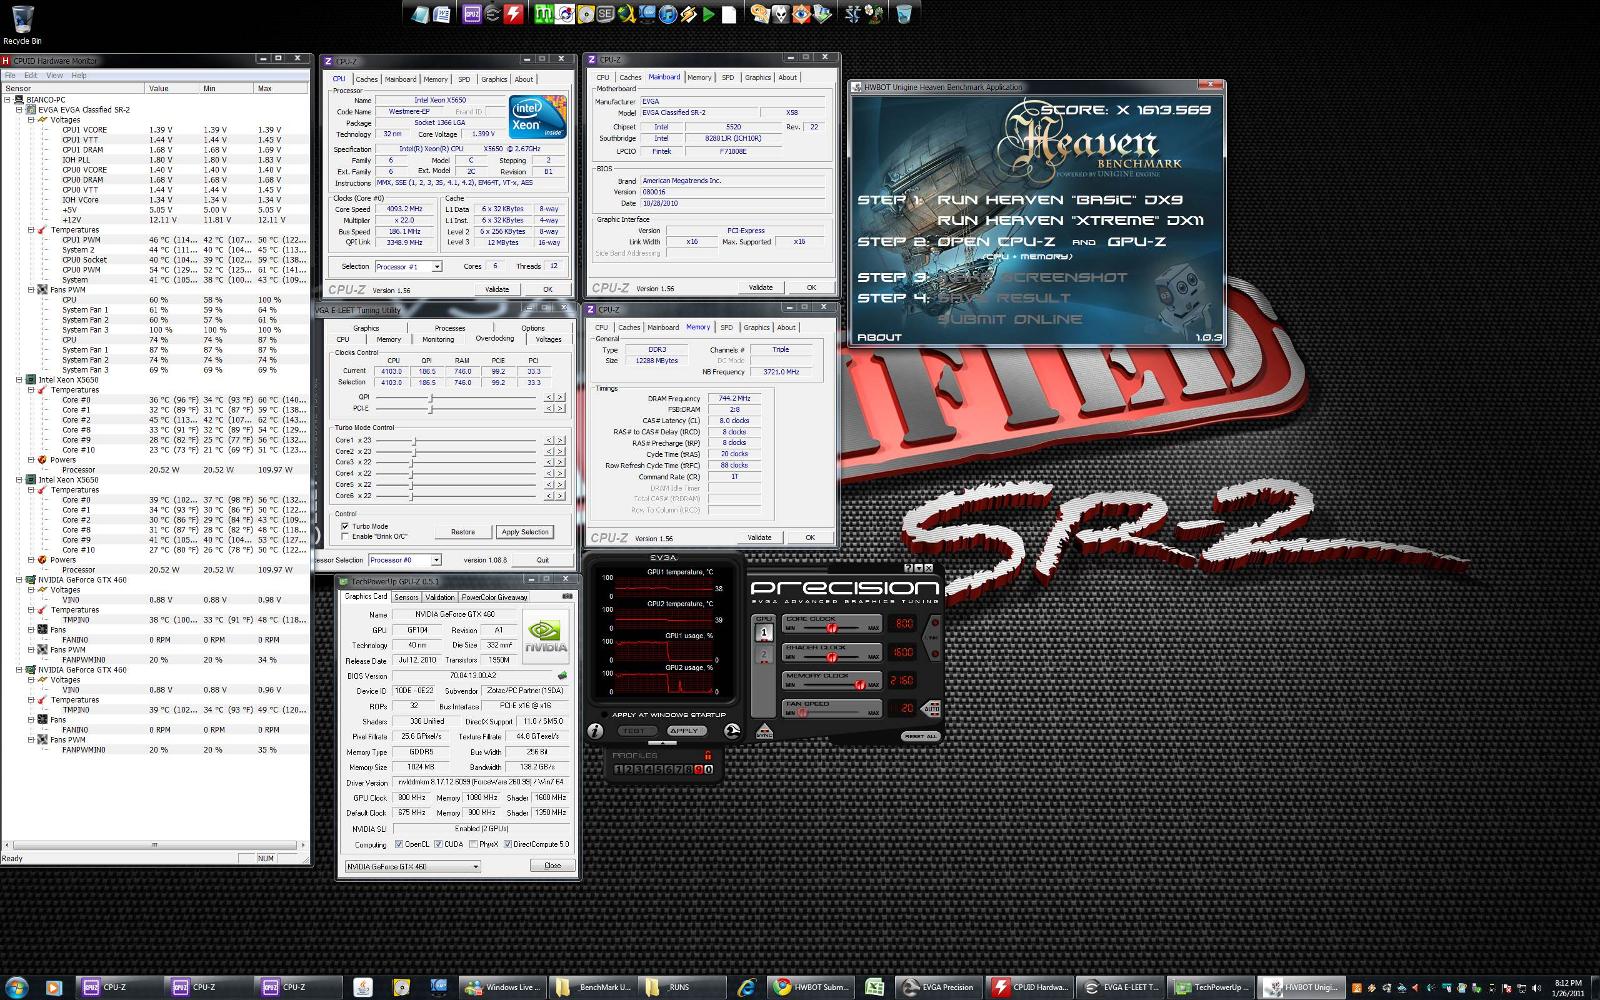Toggle the Precision Sync button

point(764,733)
